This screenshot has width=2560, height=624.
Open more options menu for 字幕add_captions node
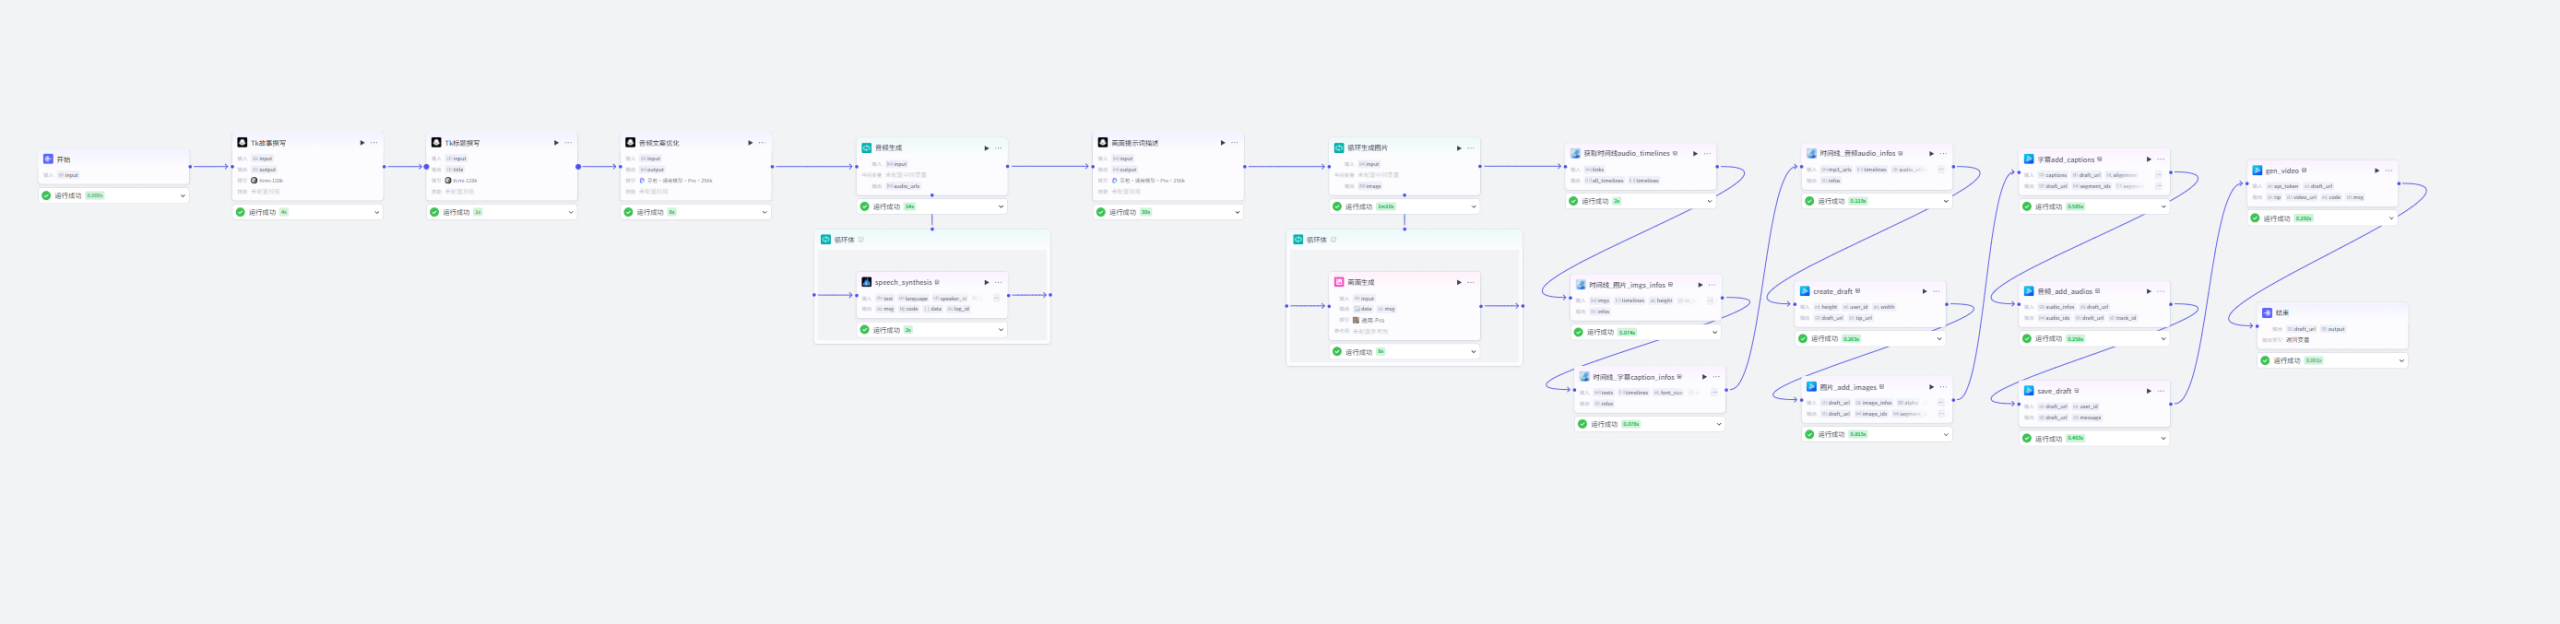(x=2161, y=159)
